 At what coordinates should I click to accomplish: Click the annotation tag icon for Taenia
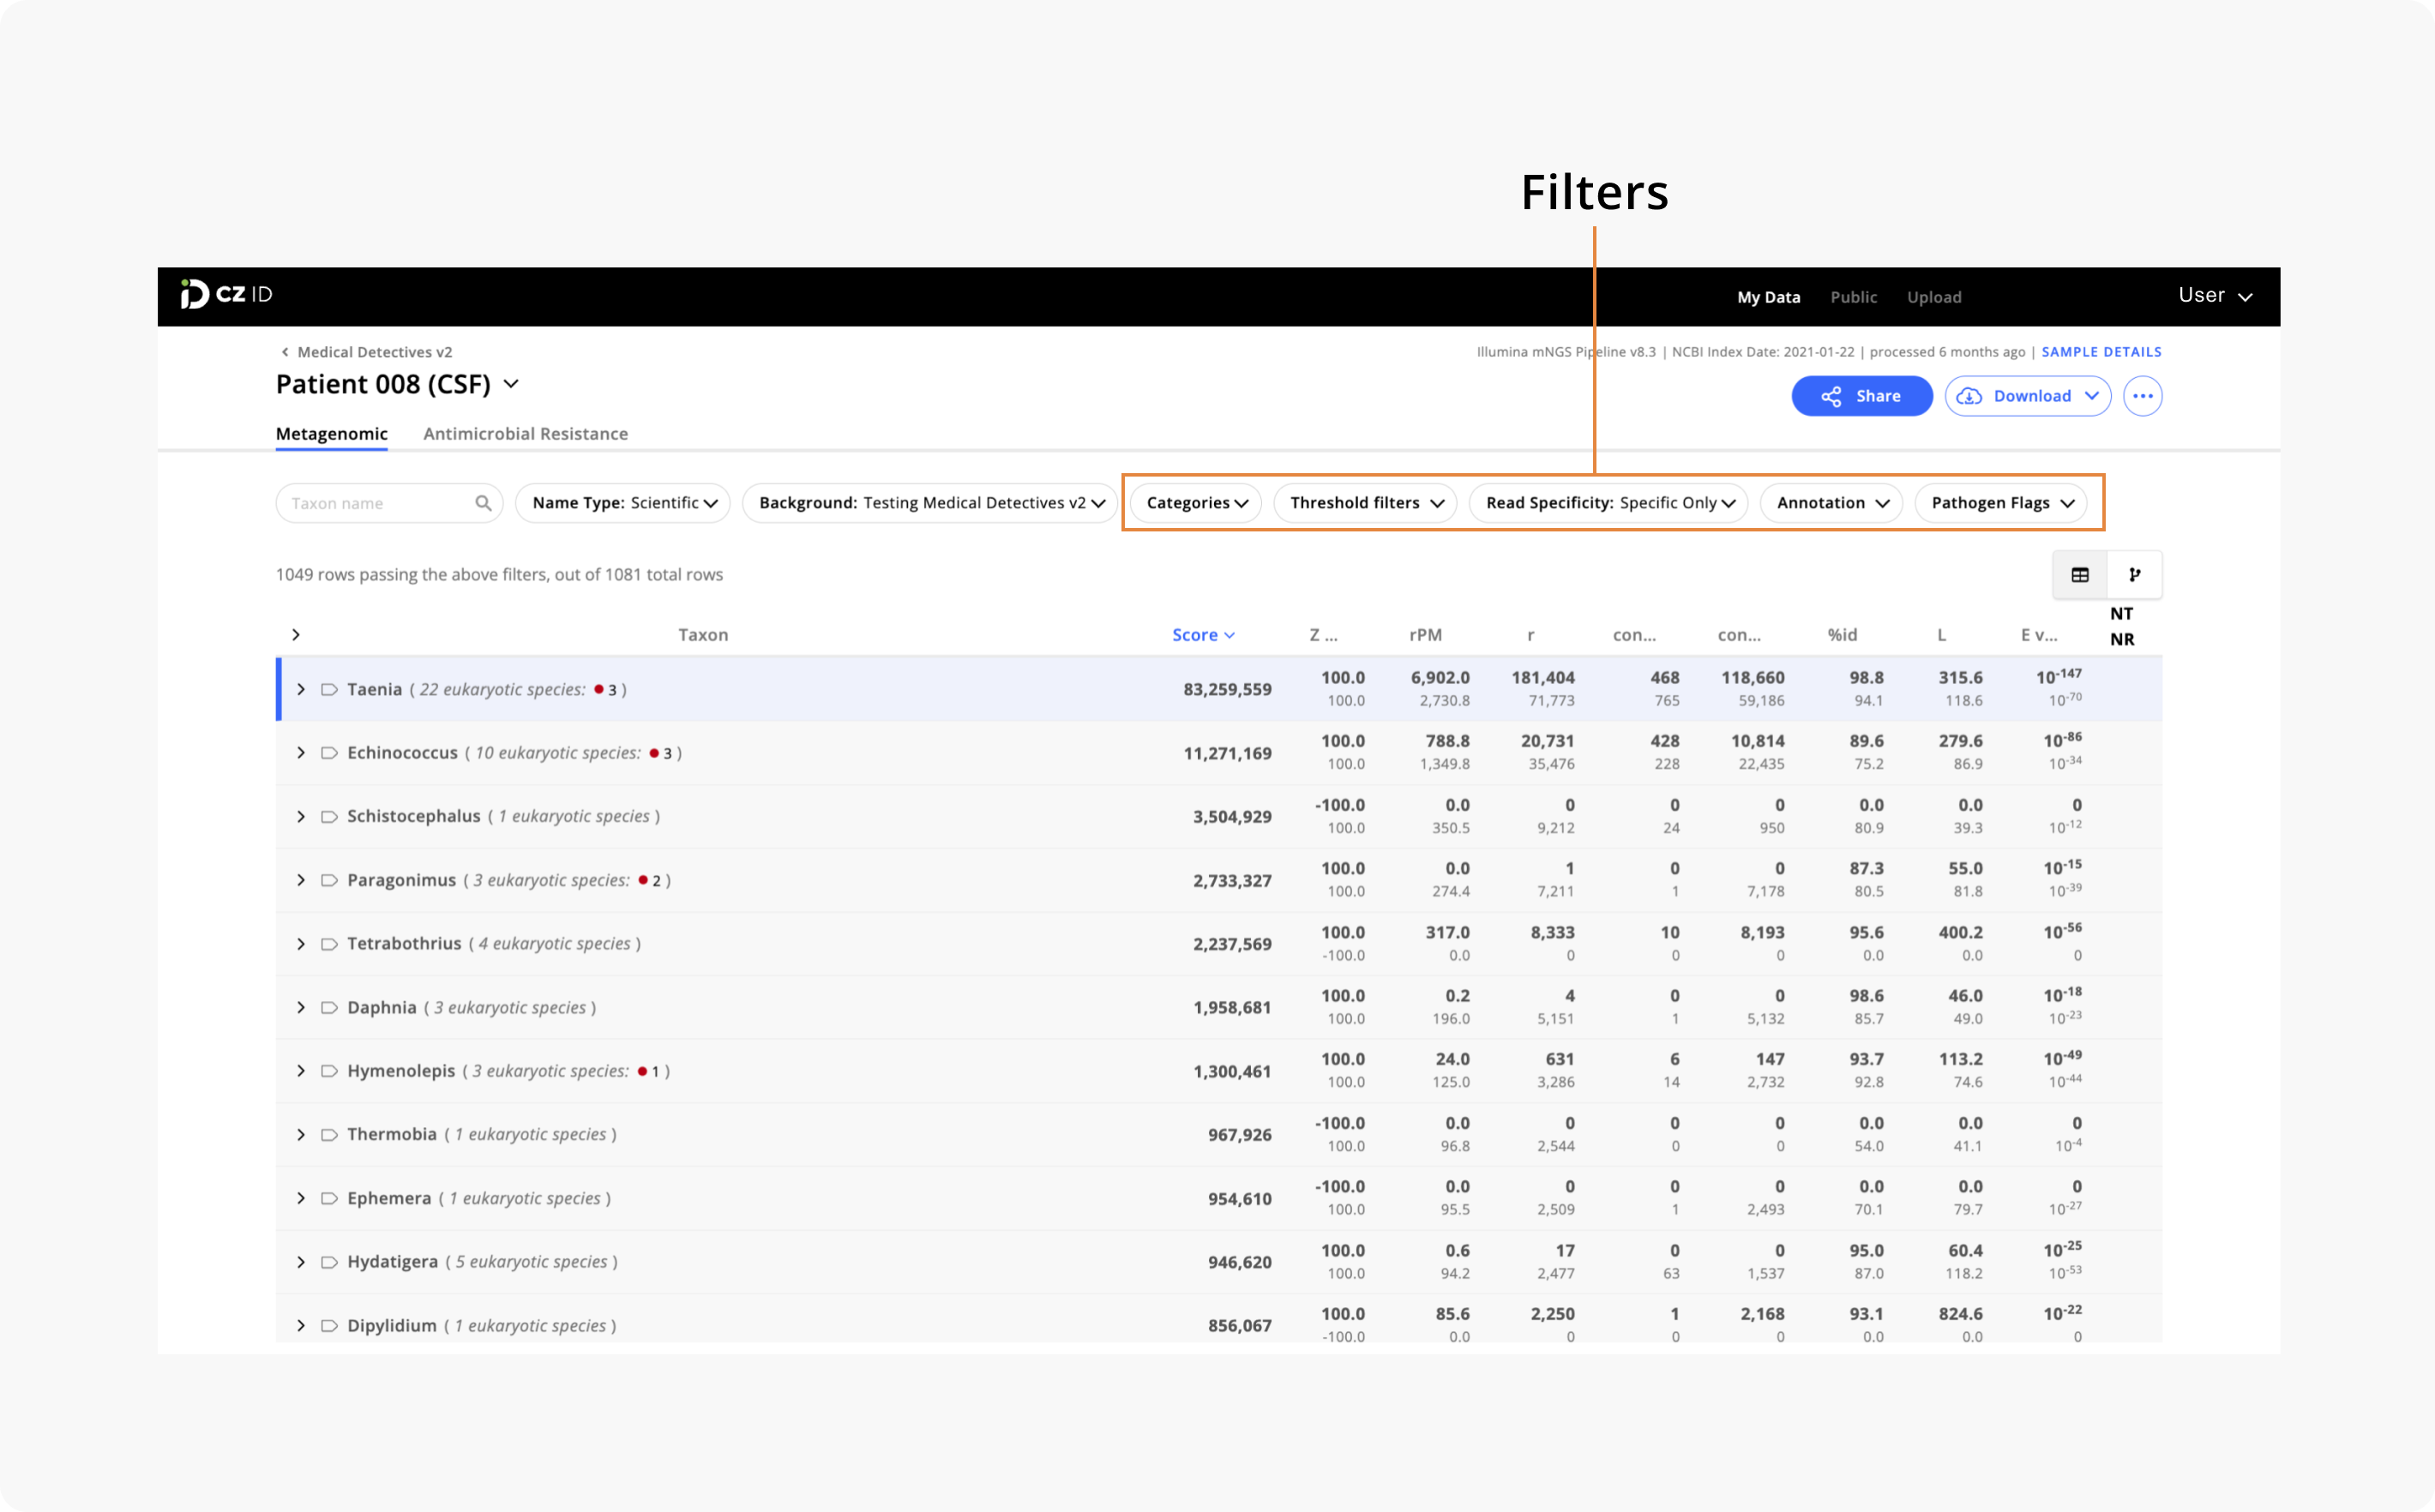click(x=329, y=689)
